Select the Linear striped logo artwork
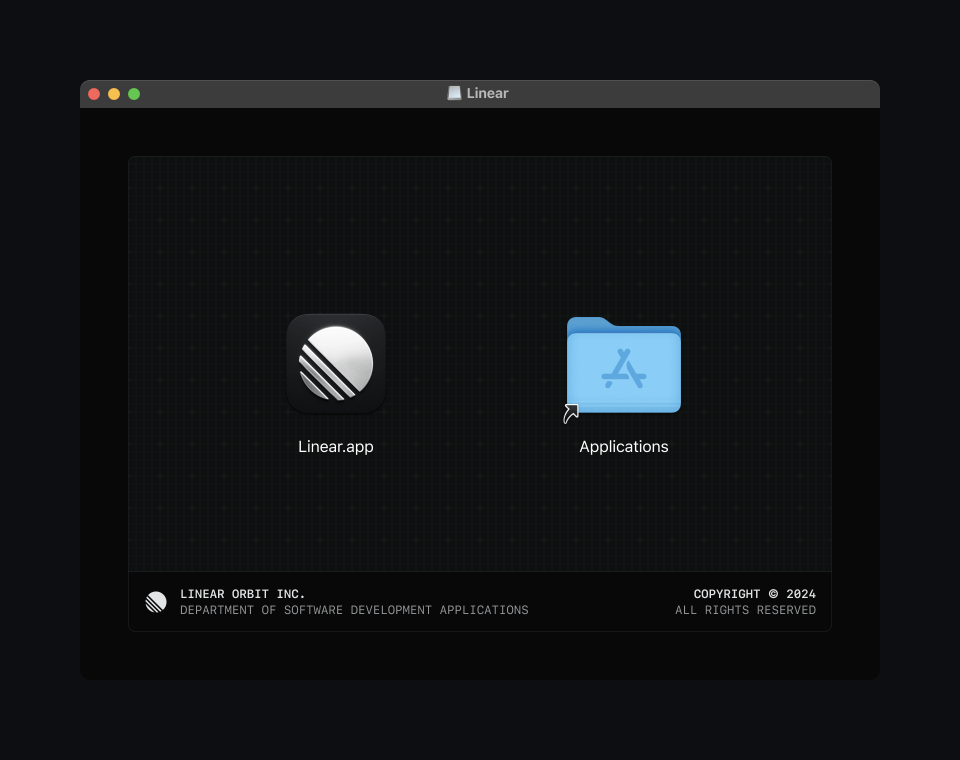The image size is (960, 760). pyautogui.click(x=336, y=363)
